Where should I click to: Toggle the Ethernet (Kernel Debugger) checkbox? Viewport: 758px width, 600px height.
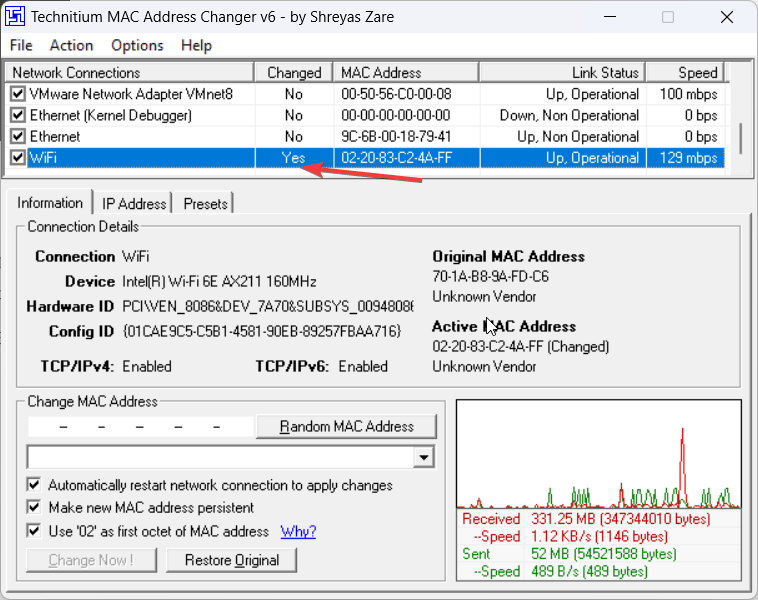[x=18, y=115]
